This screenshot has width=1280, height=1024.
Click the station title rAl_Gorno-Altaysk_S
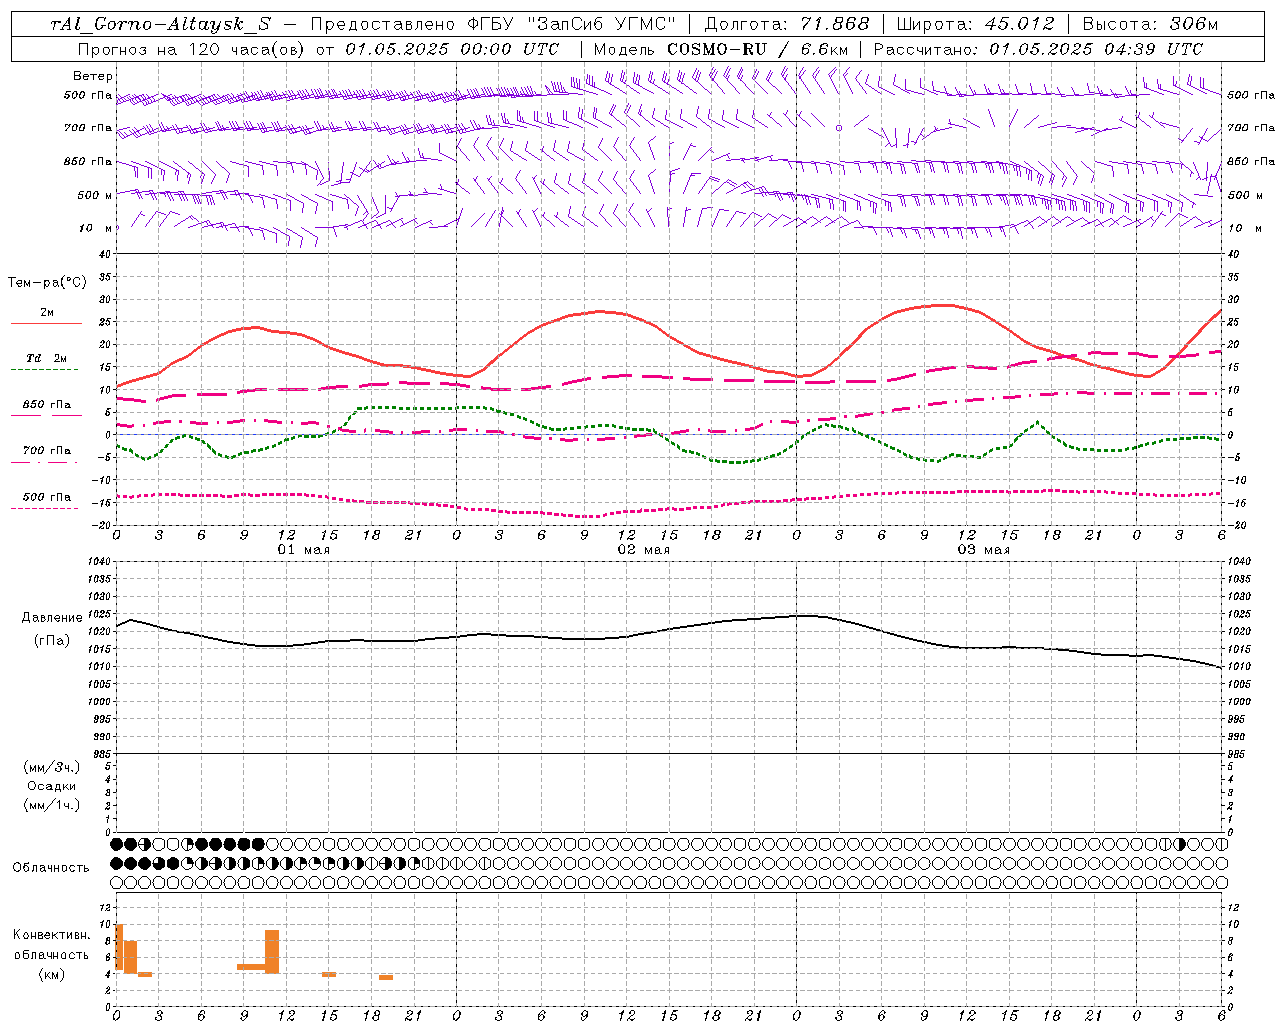161,24
